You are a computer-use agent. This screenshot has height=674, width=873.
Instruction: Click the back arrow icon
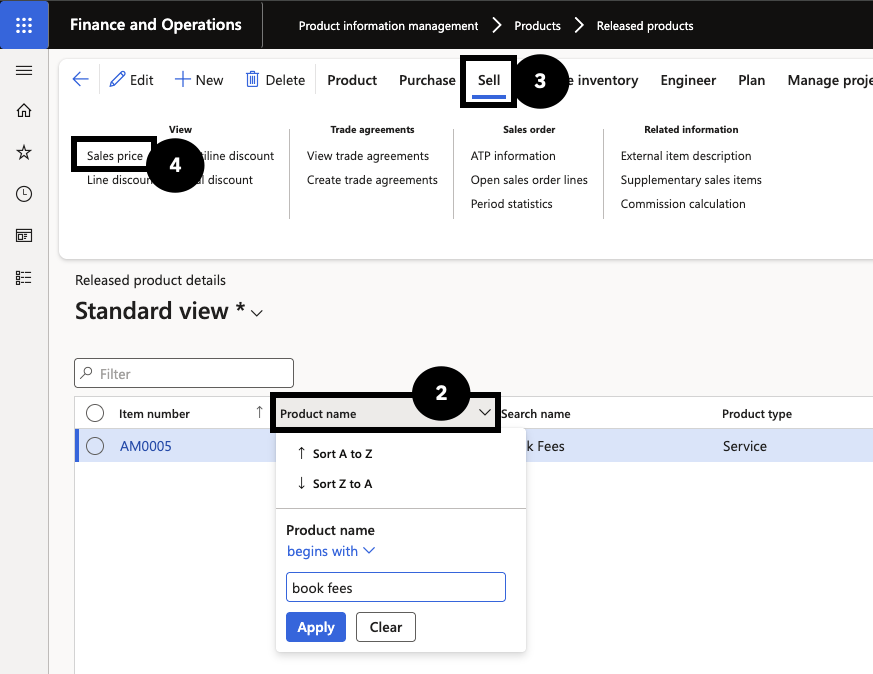(81, 80)
